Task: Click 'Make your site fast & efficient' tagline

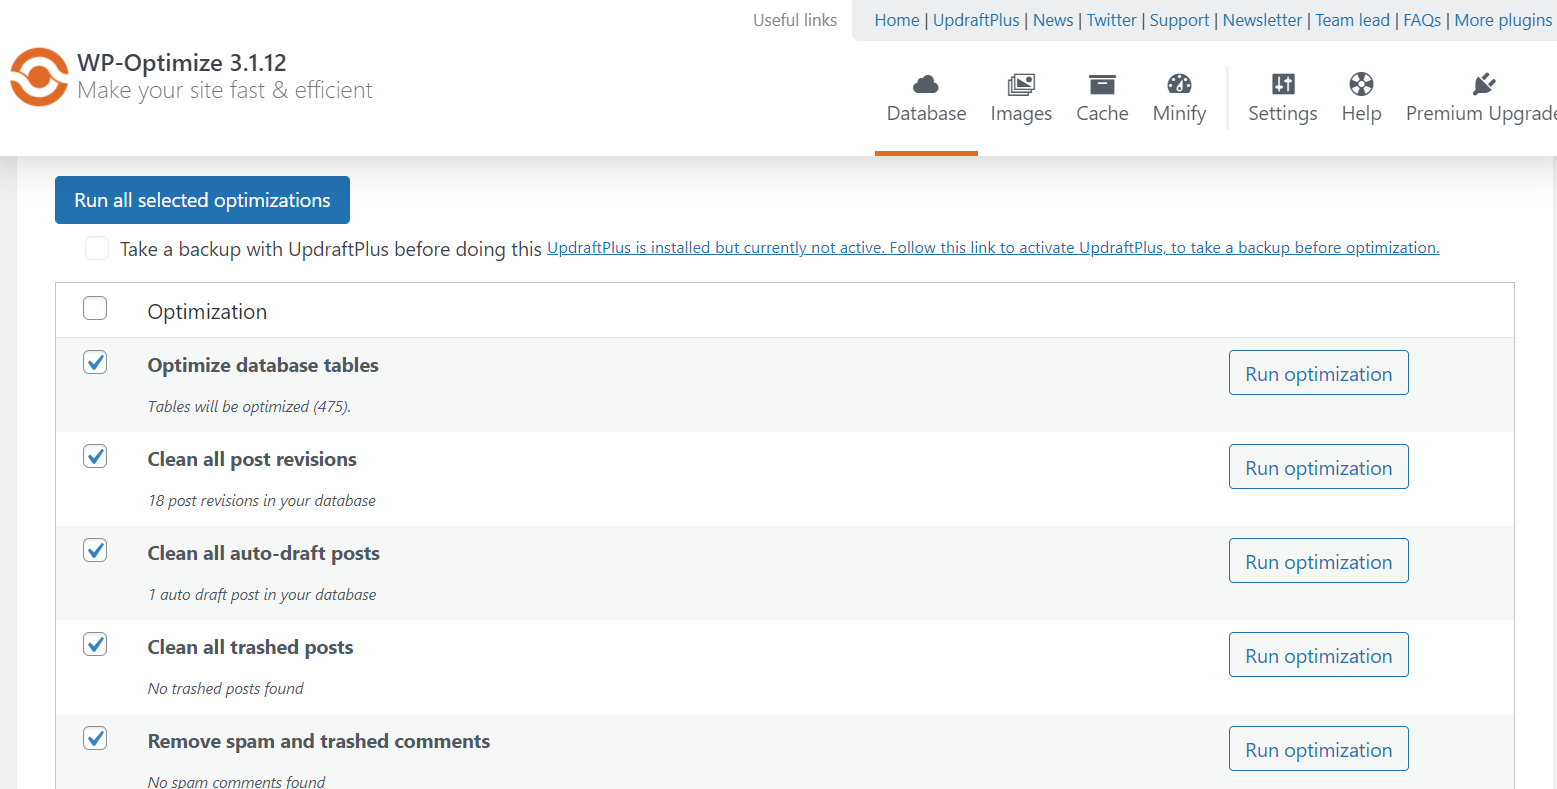Action: pos(225,90)
